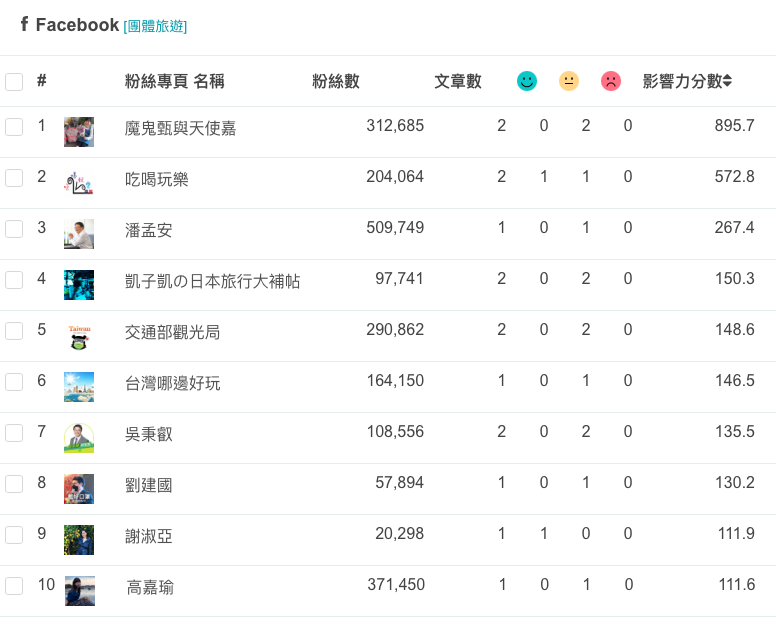Click the 粉絲專頁 名稱 column header
This screenshot has width=776, height=625.
click(174, 81)
